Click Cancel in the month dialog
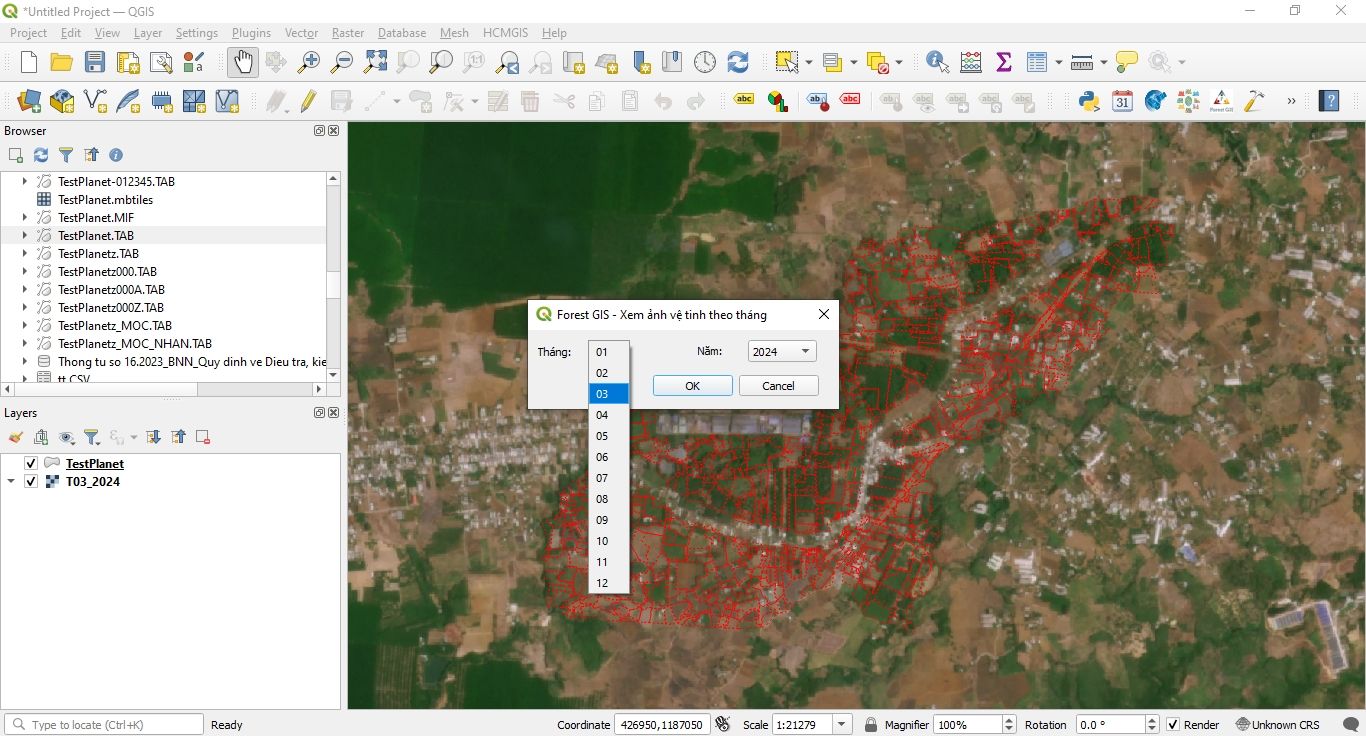Viewport: 1366px width, 736px height. [x=778, y=386]
